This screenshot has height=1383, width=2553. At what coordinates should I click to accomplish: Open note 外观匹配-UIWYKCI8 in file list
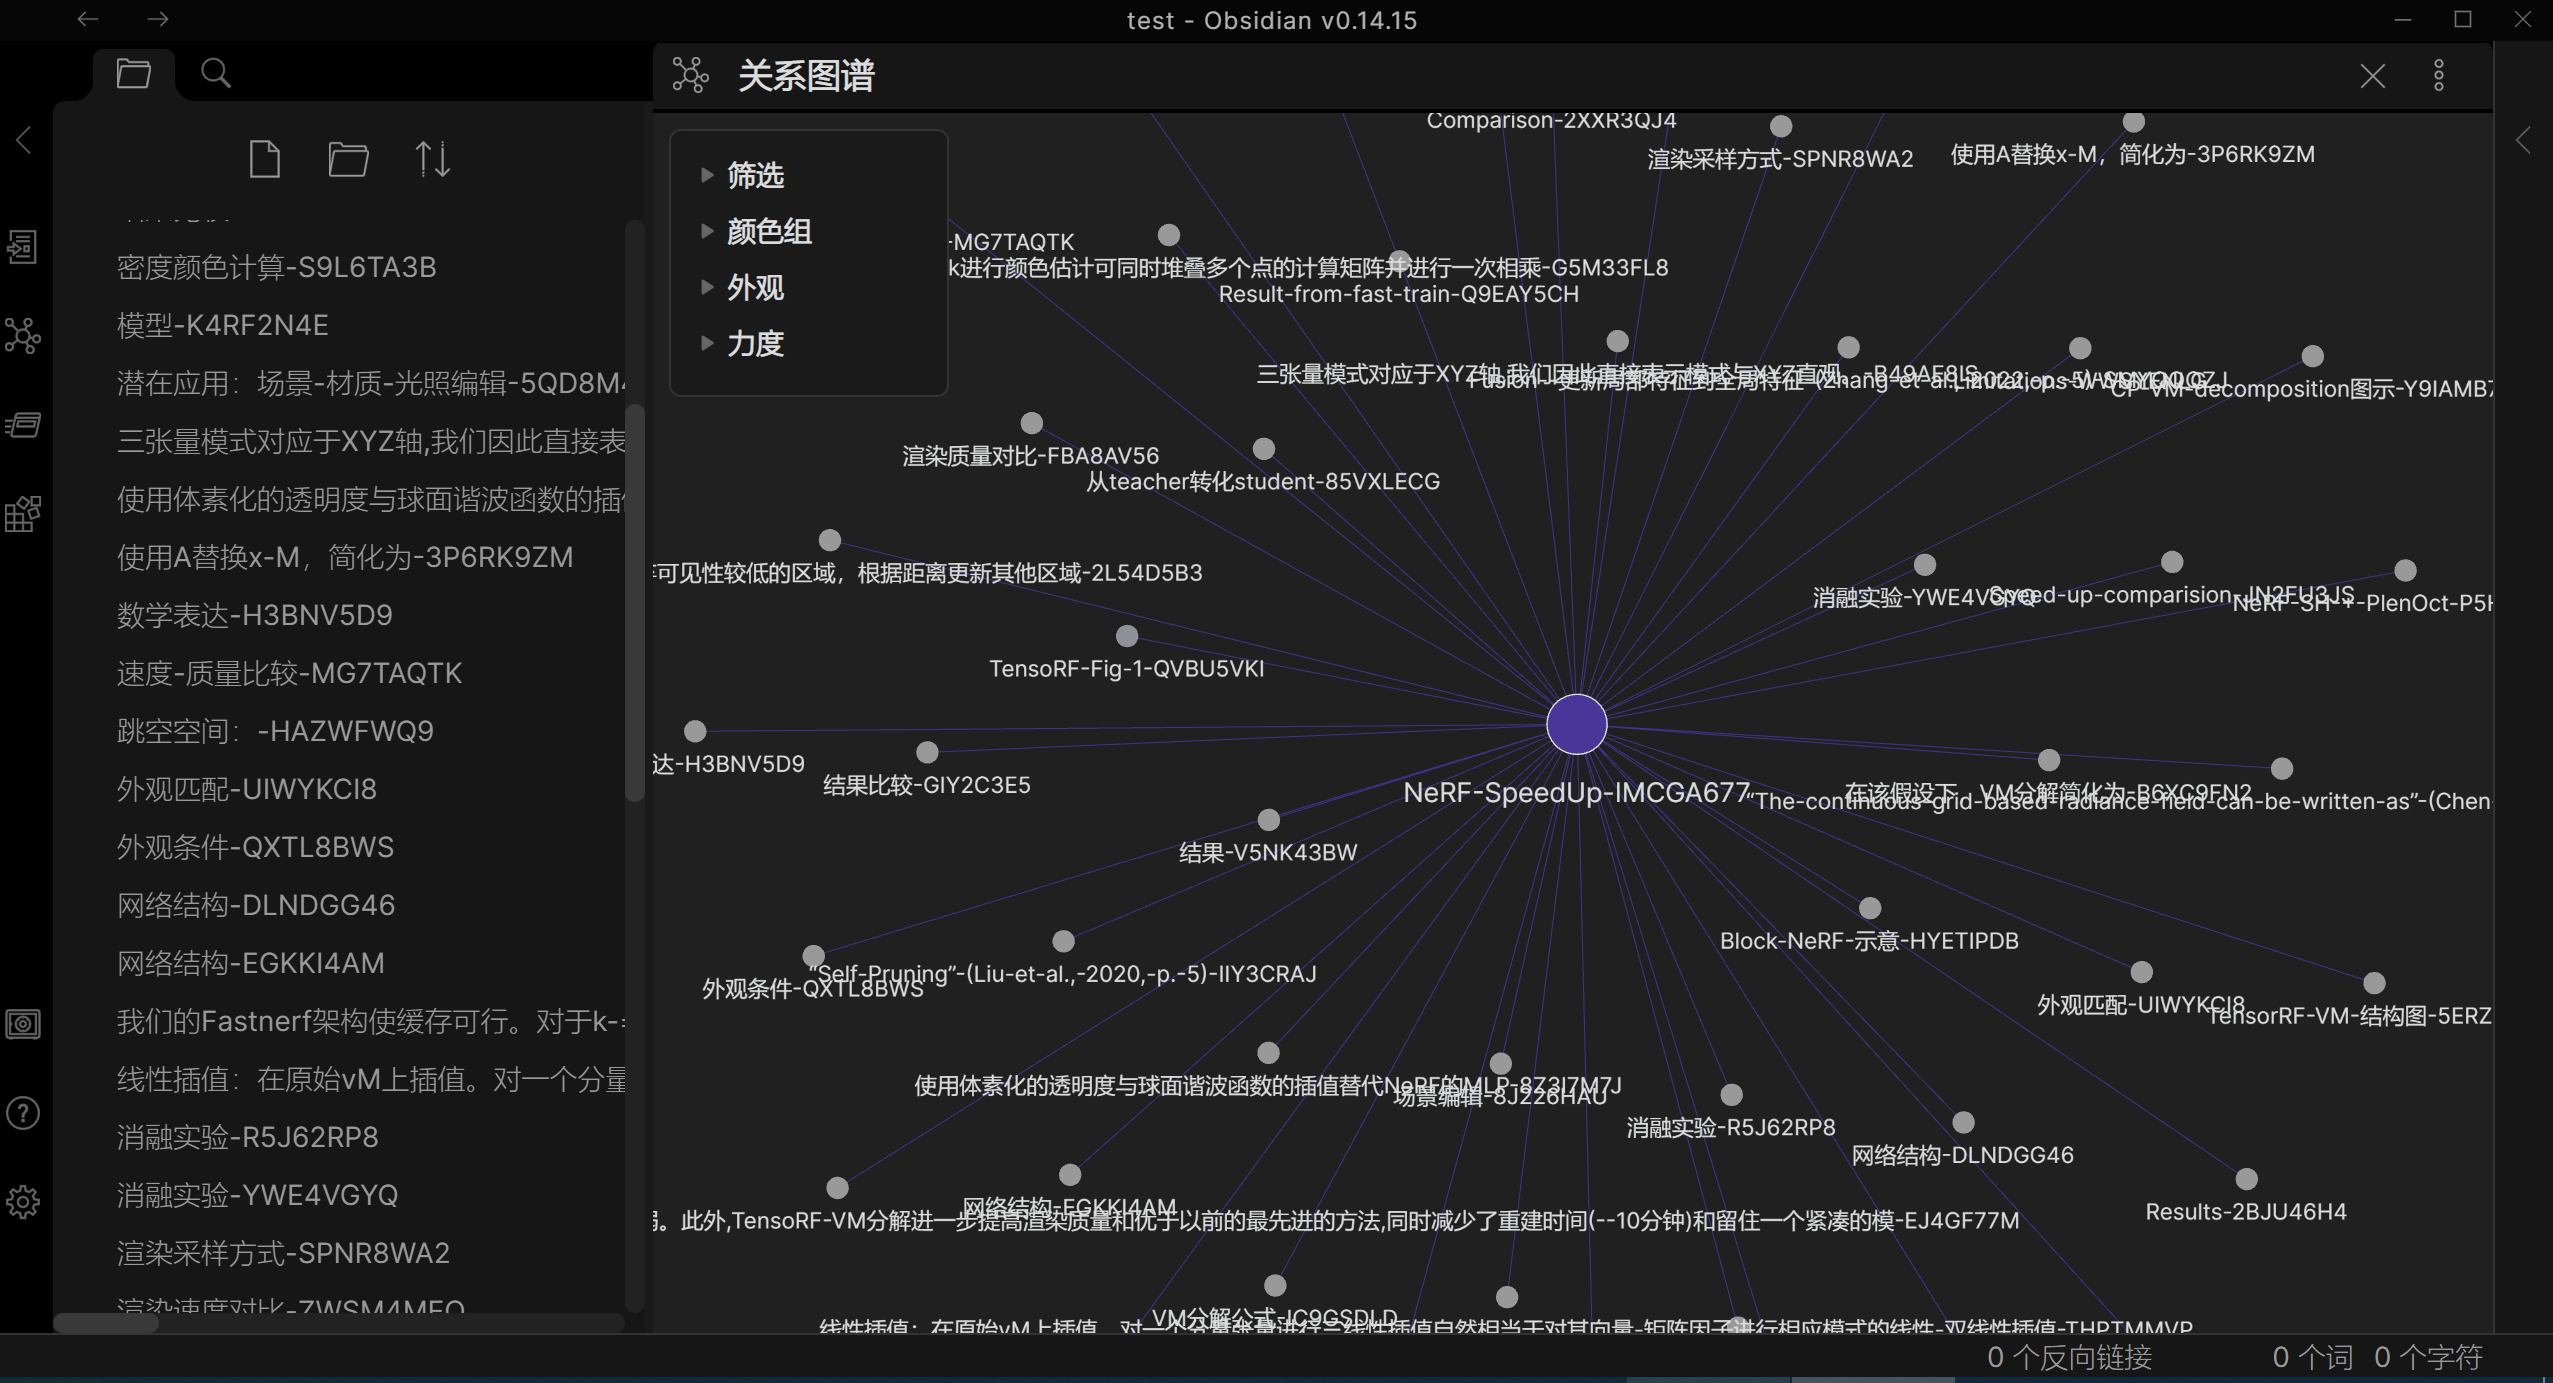click(247, 789)
